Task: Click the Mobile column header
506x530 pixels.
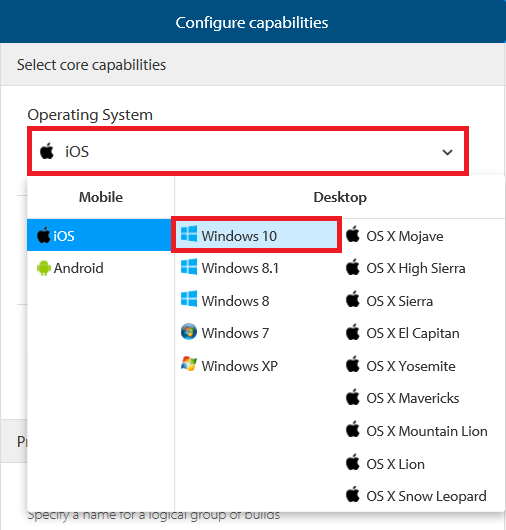Action: tap(101, 197)
